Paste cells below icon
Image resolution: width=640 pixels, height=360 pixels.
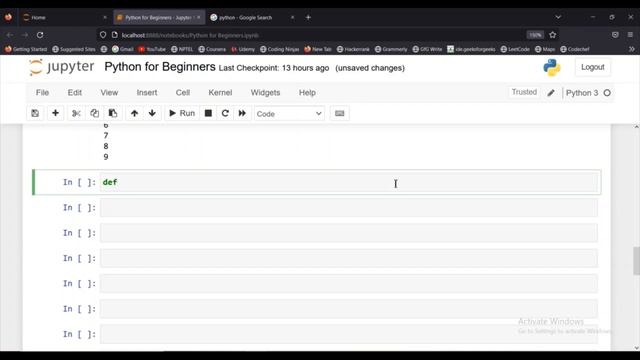[113, 113]
